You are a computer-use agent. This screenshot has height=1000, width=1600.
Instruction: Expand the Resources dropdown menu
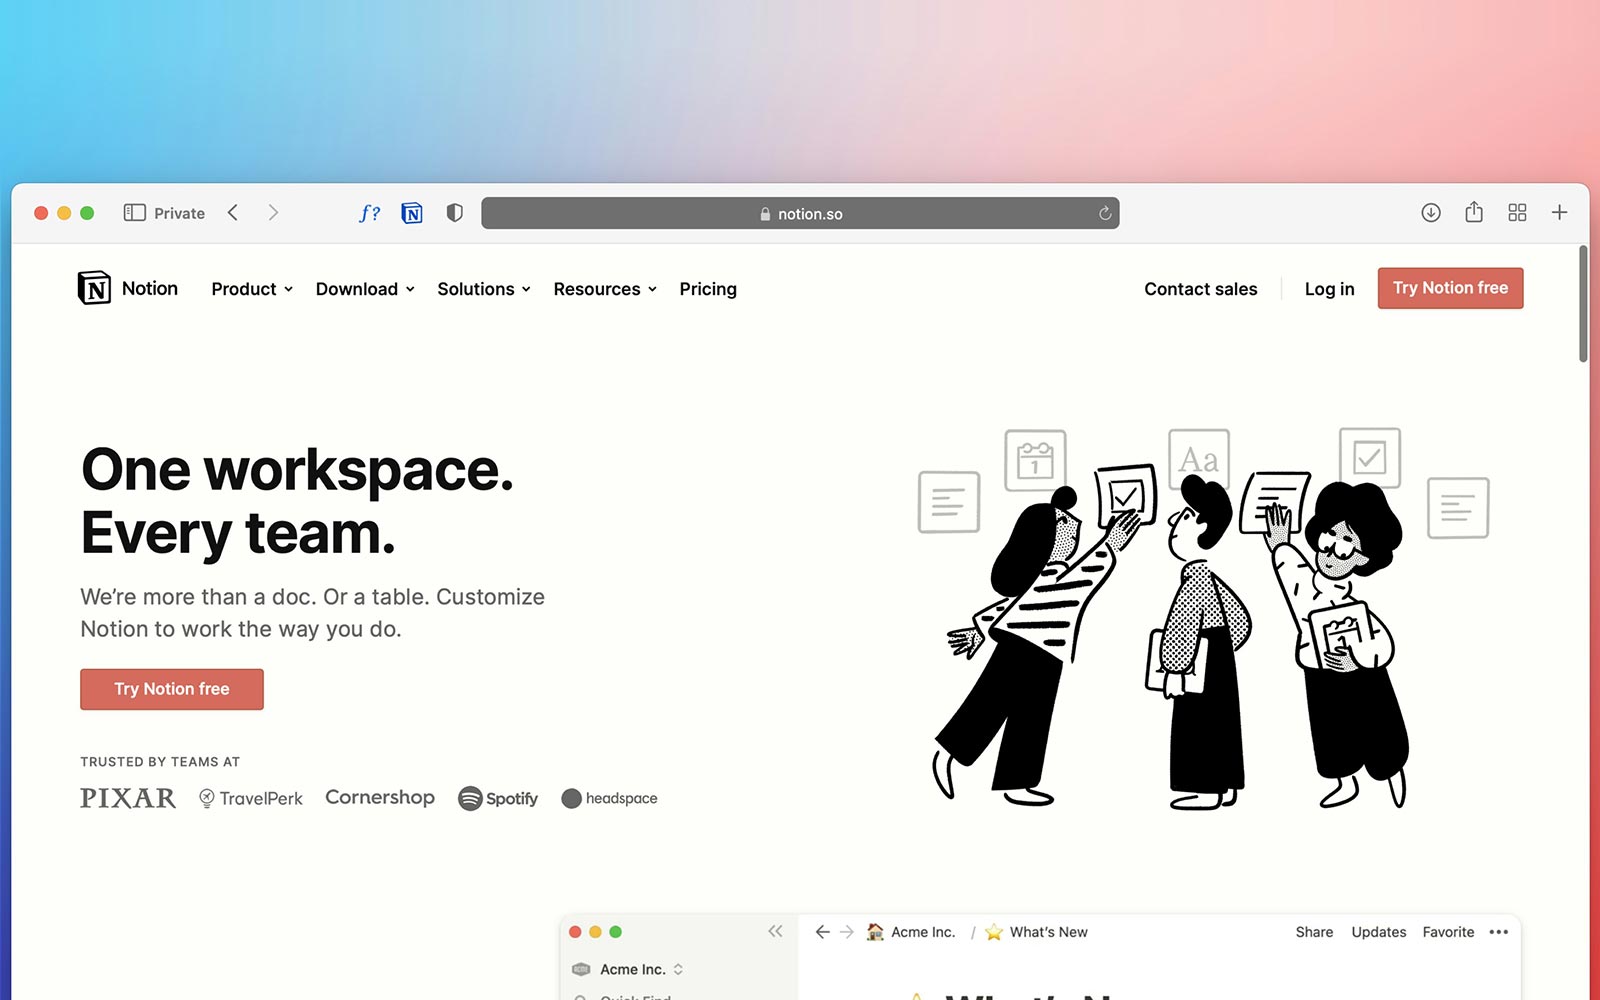(605, 289)
